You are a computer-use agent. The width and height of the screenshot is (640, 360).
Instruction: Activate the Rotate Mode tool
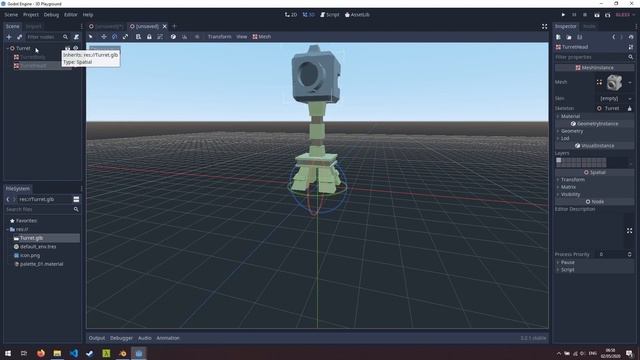[115, 37]
